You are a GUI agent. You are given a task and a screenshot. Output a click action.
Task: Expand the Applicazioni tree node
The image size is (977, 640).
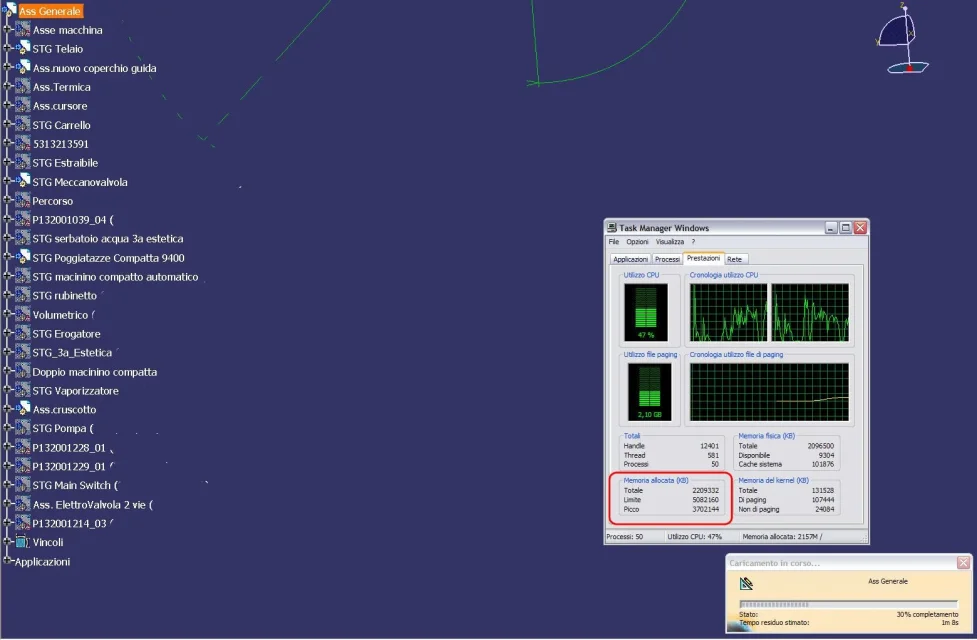click(7, 561)
